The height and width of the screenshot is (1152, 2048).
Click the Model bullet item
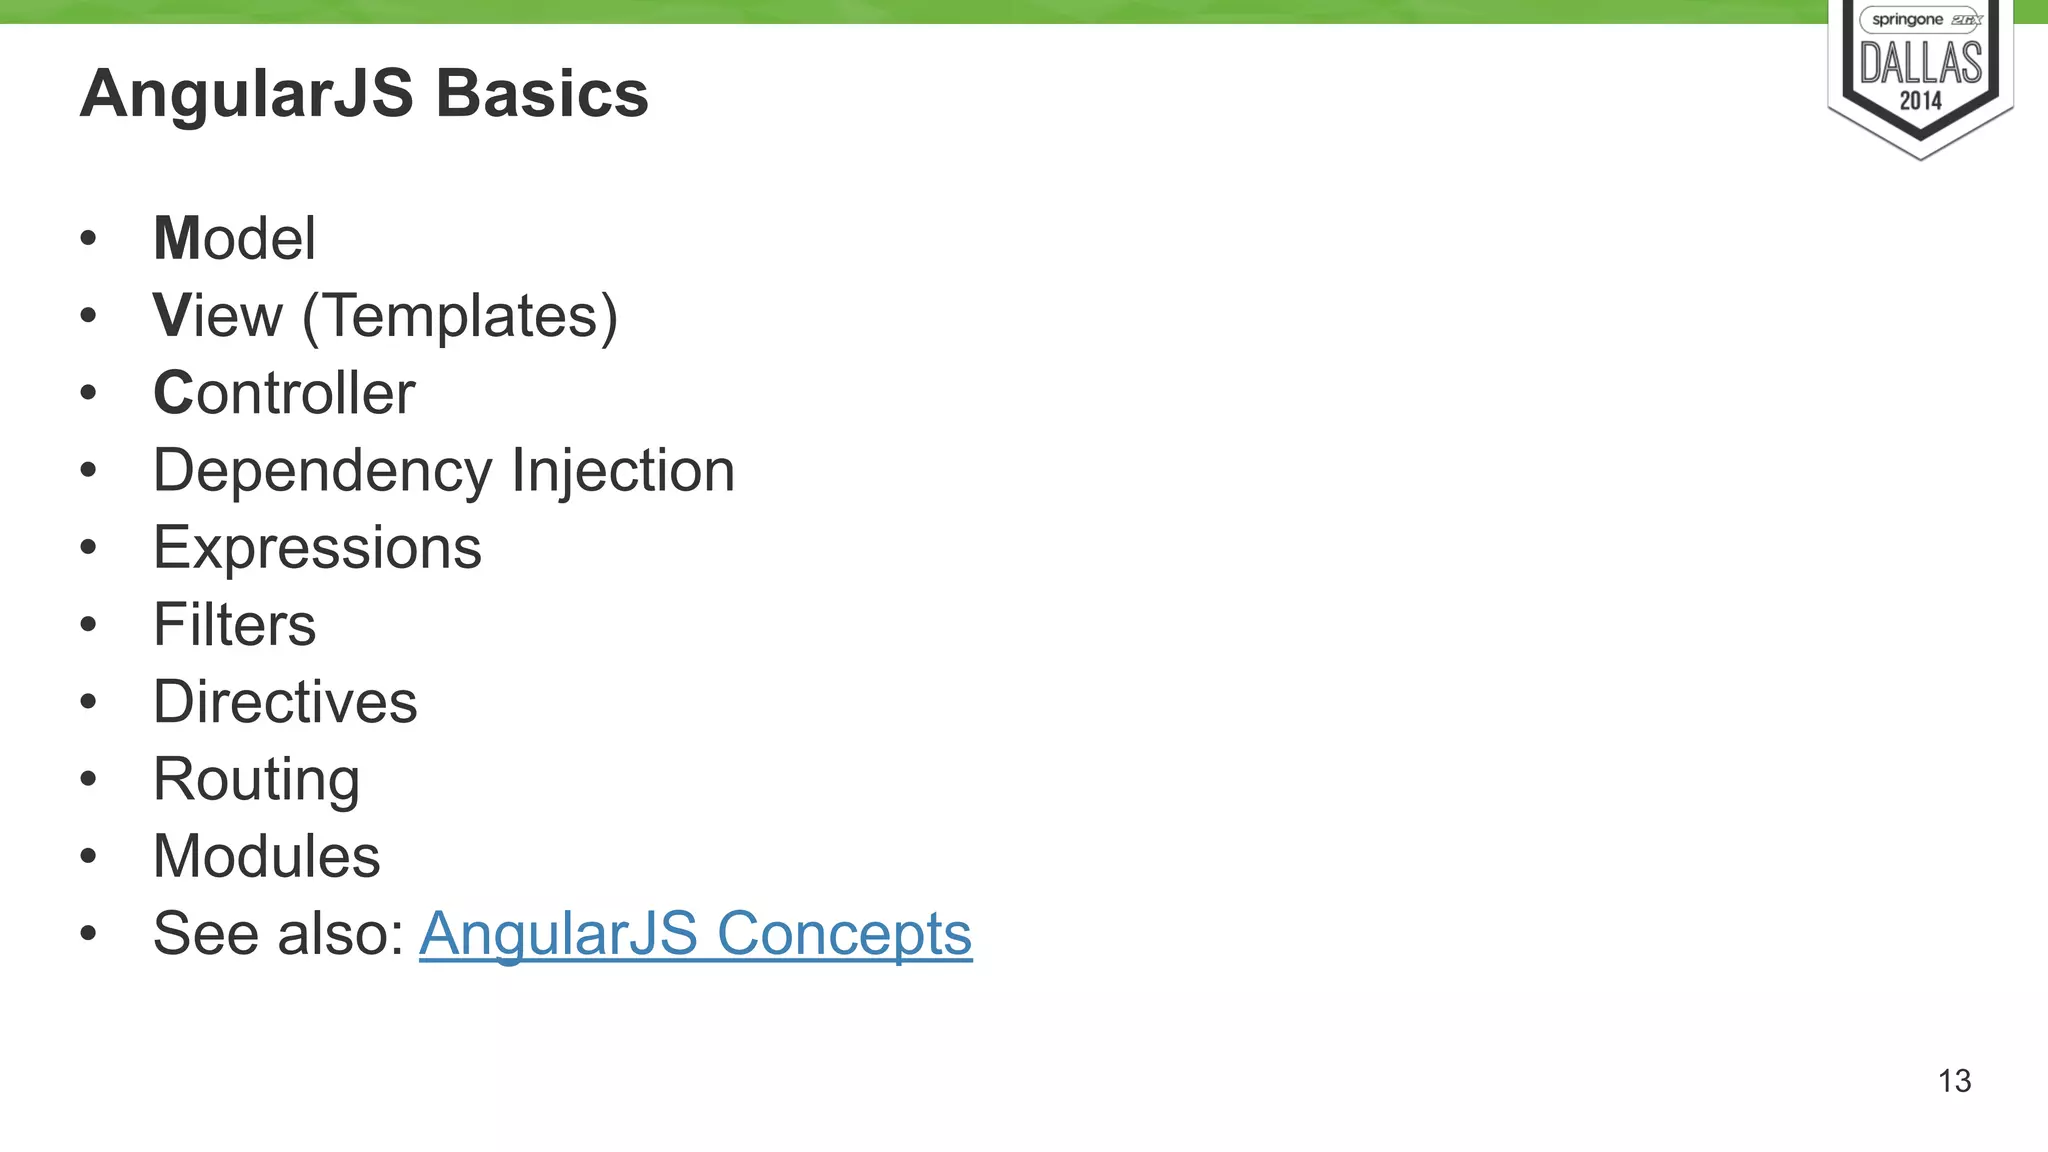[x=234, y=239]
